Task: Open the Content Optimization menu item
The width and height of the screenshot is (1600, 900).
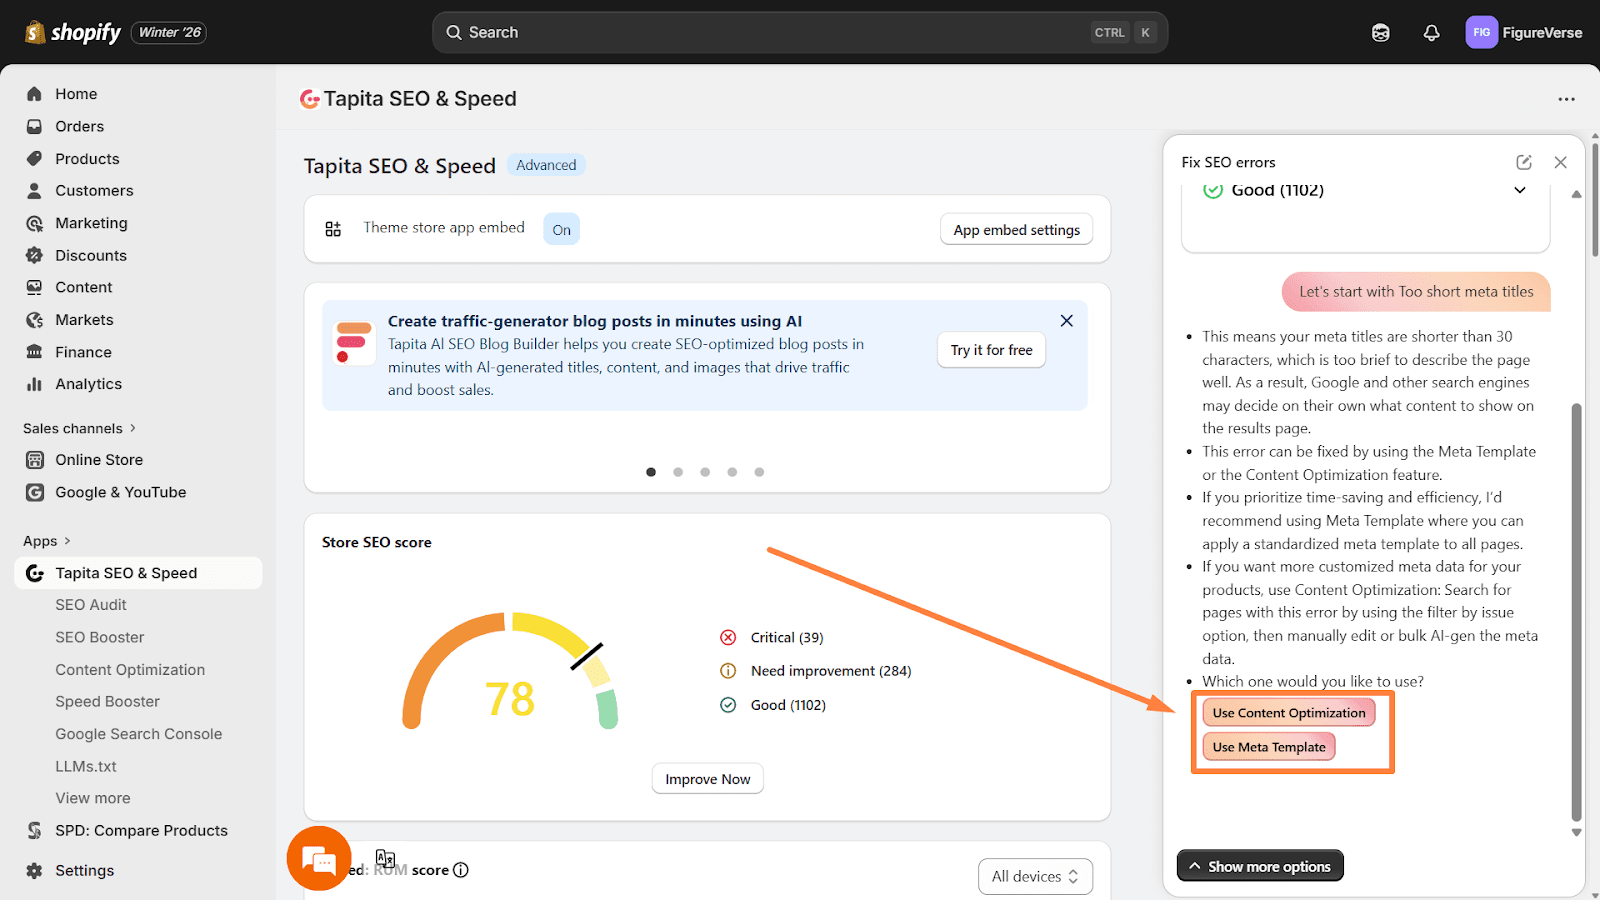Action: 128,669
